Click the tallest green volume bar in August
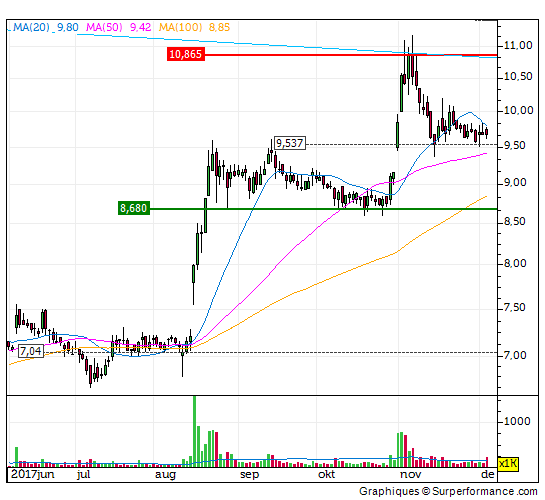545x500 pixels. pos(194,431)
